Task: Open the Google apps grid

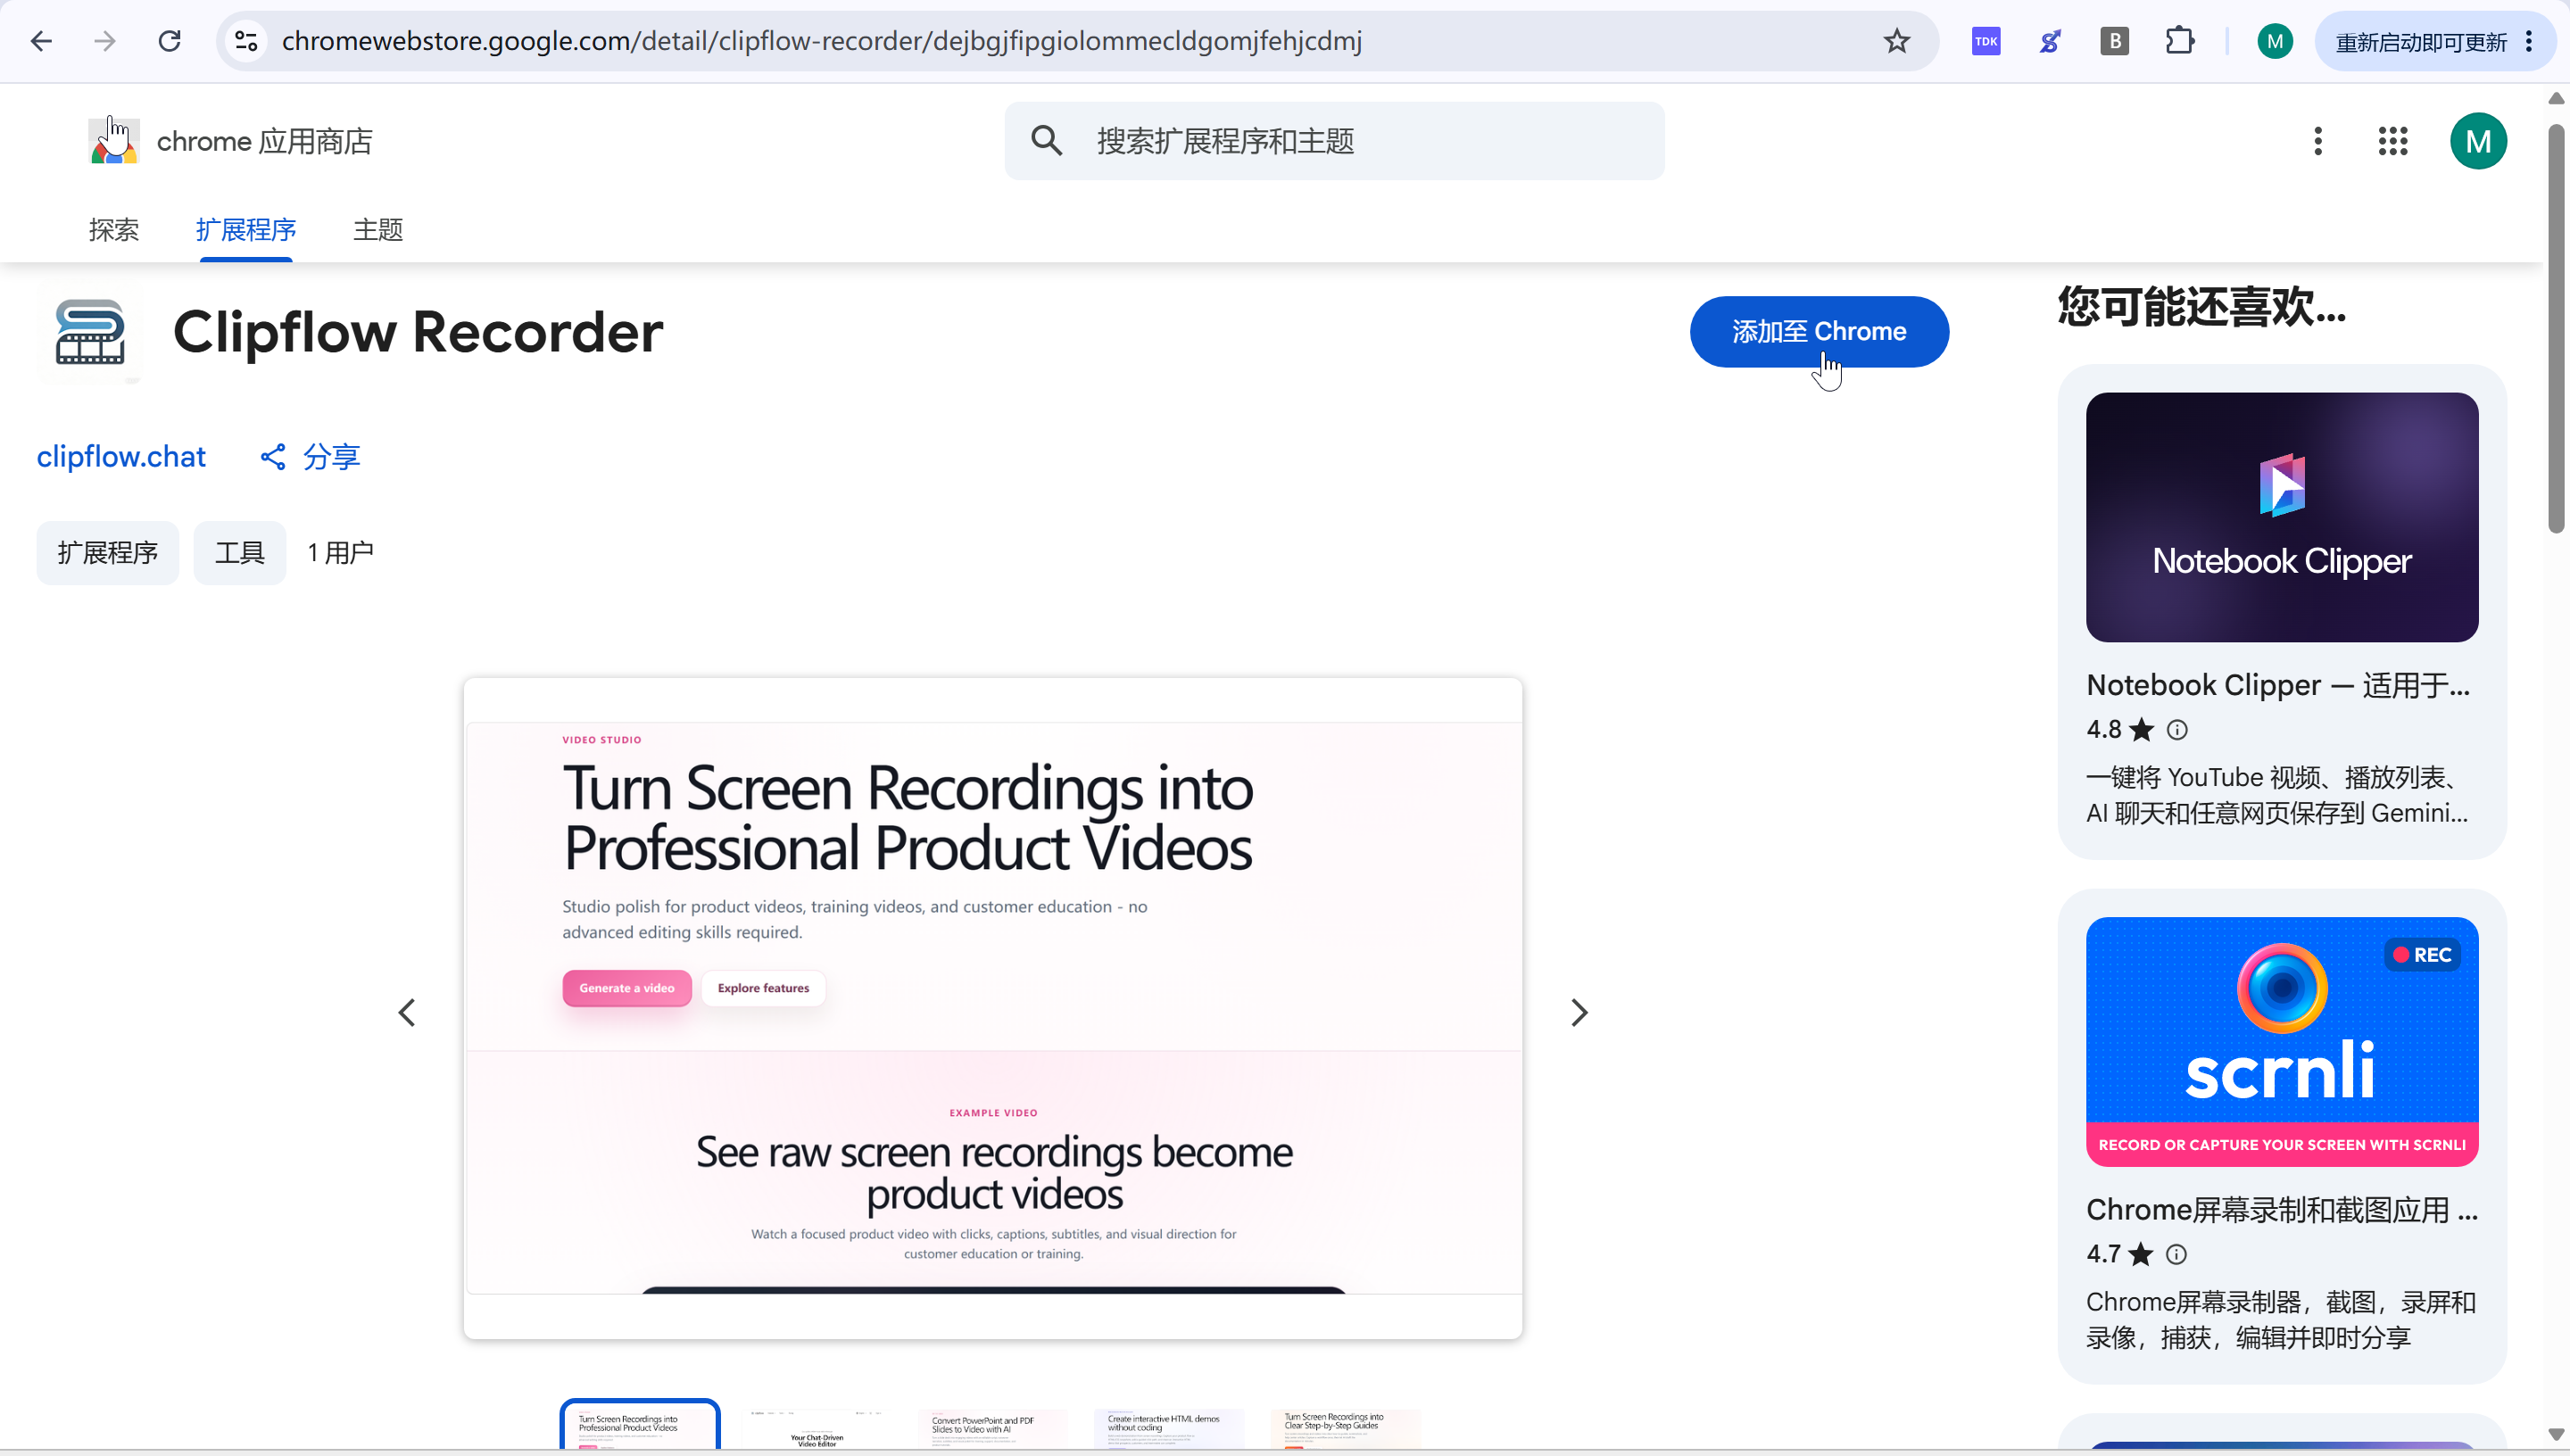Action: click(2392, 141)
